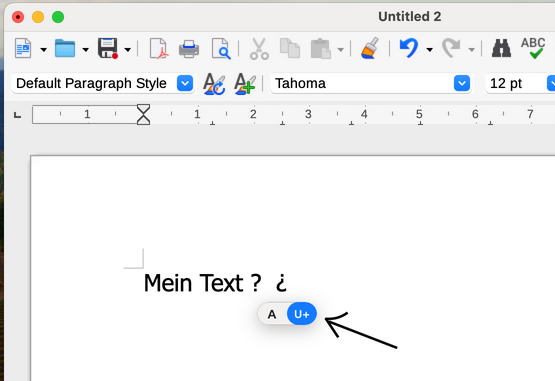This screenshot has width=555, height=381.
Task: Open Find and Replace binoculars
Action: click(501, 48)
